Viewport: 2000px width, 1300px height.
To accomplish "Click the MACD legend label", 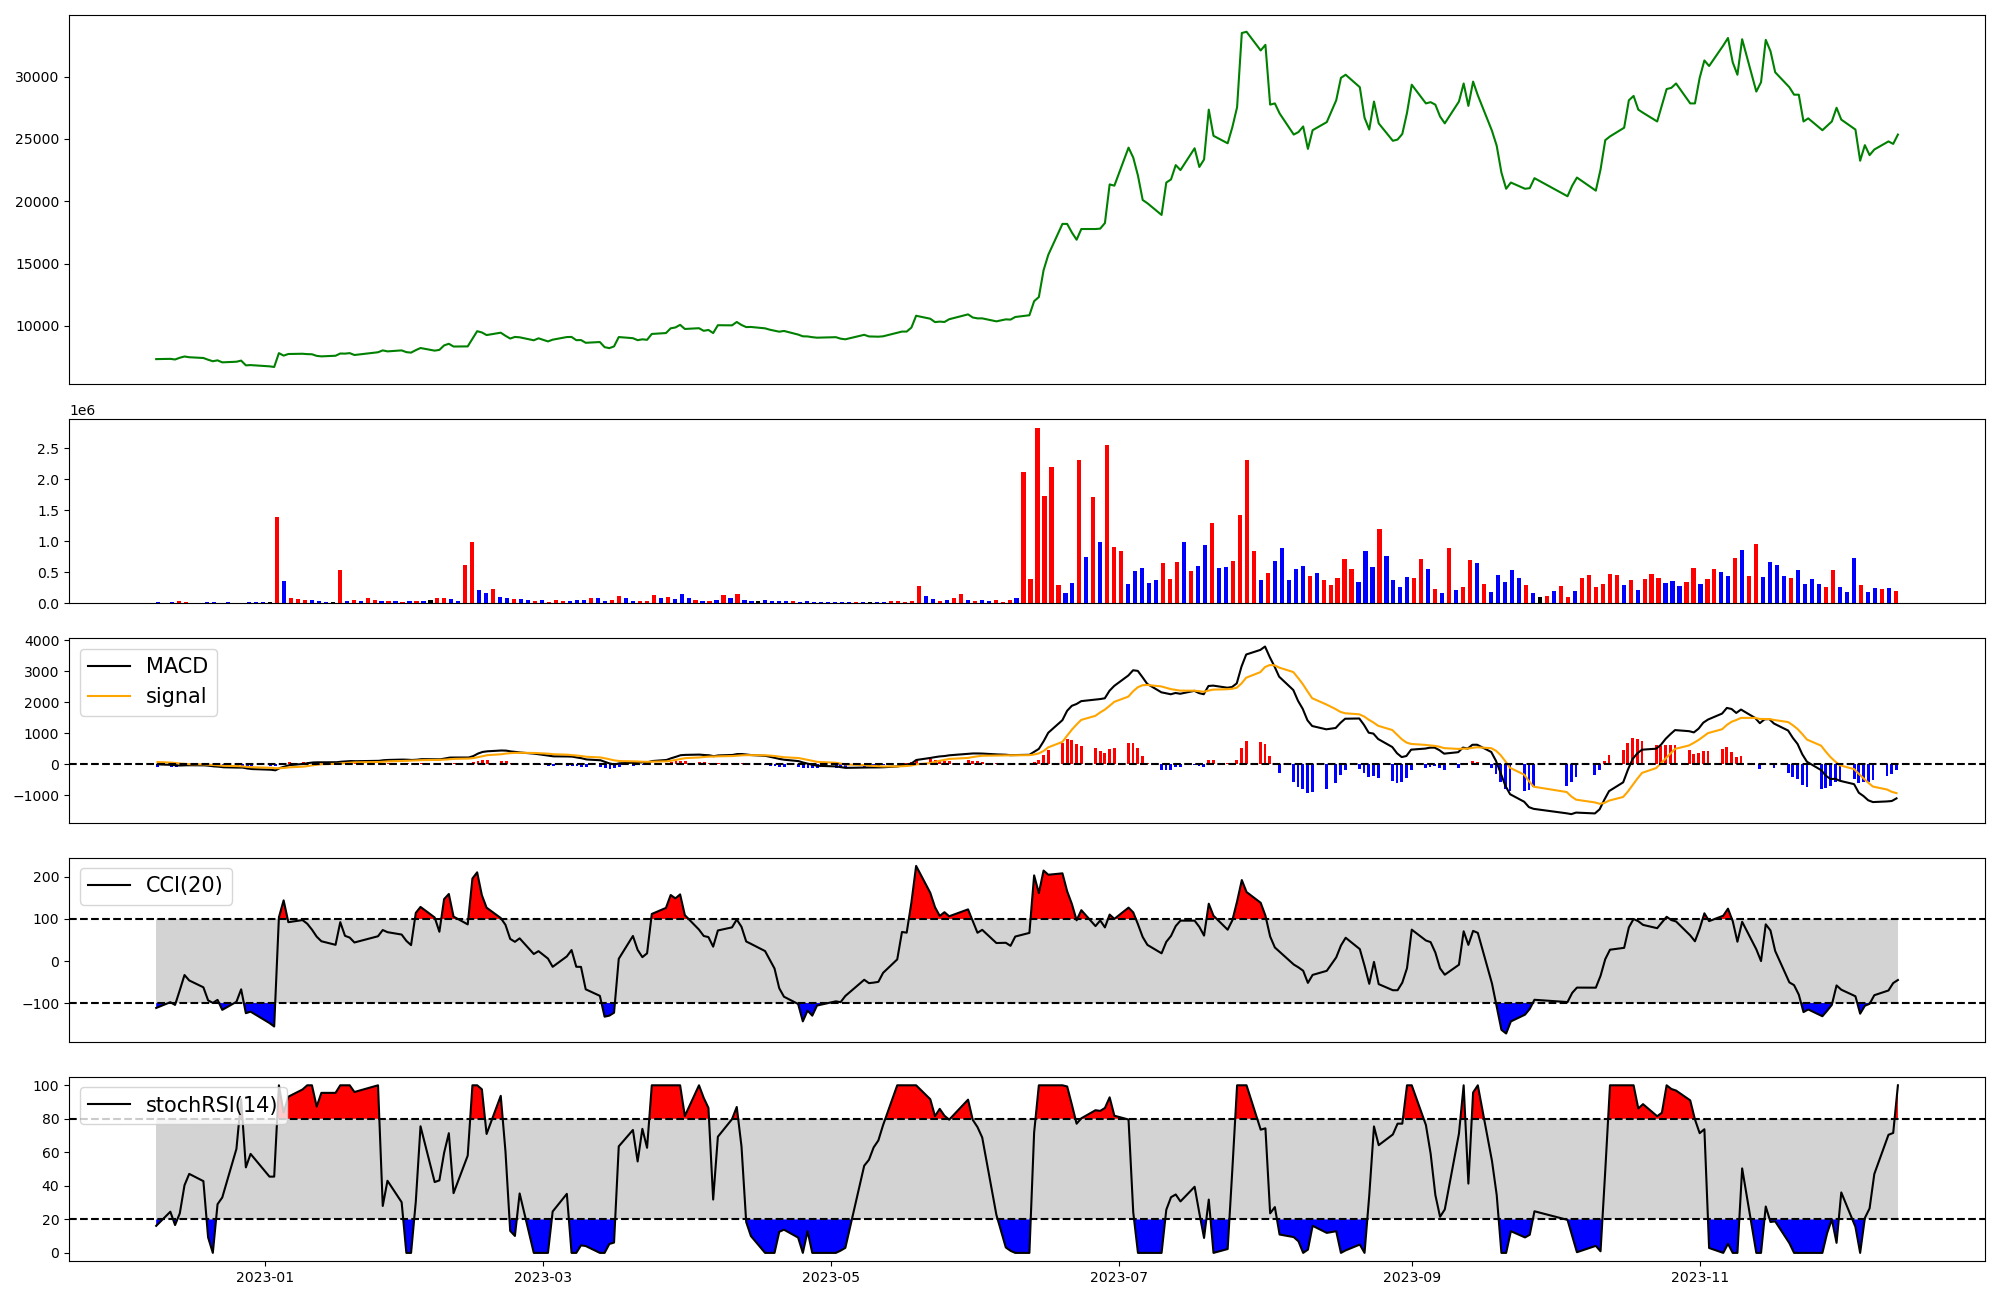I will tap(176, 666).
